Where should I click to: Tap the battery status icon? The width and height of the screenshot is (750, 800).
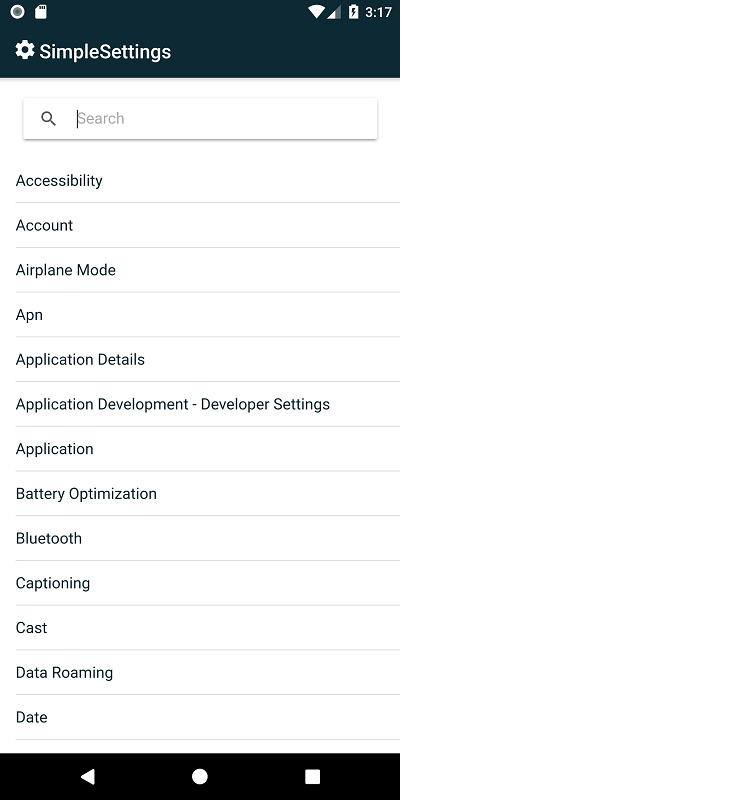pyautogui.click(x=353, y=12)
